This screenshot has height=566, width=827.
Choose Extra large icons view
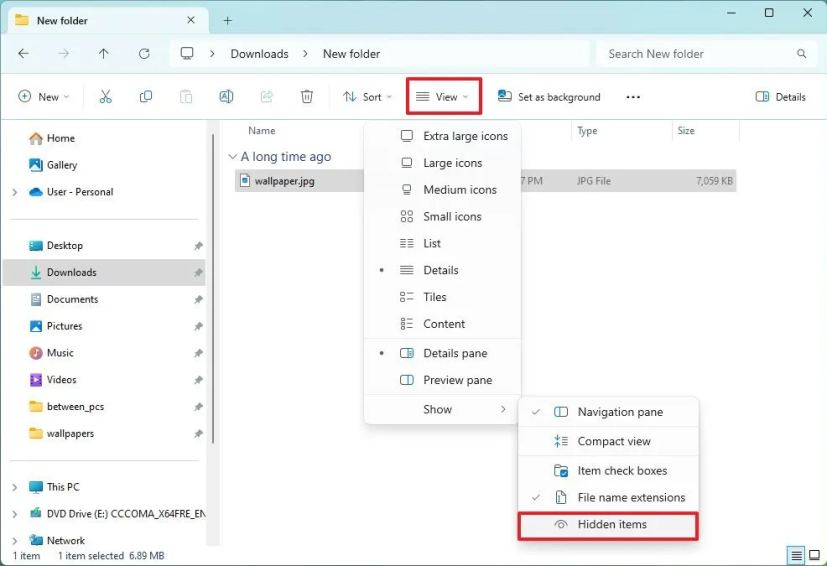click(x=443, y=136)
